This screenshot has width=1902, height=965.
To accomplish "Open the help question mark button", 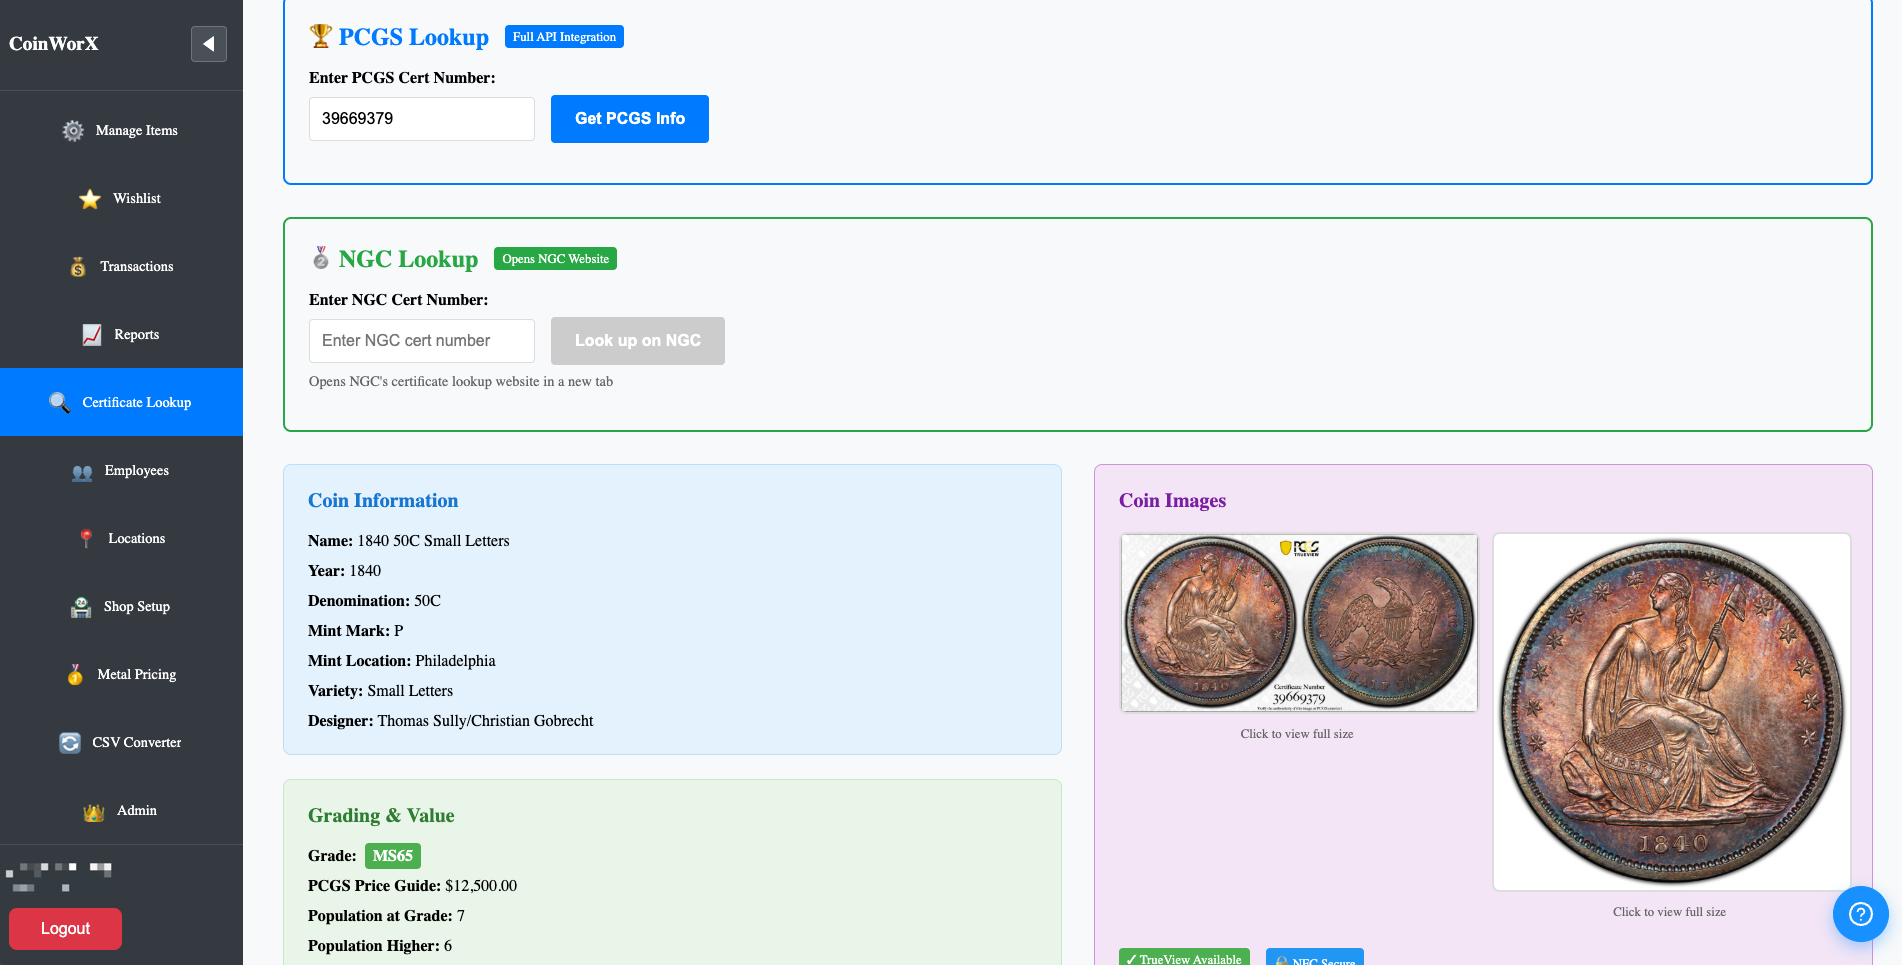I will [x=1860, y=914].
